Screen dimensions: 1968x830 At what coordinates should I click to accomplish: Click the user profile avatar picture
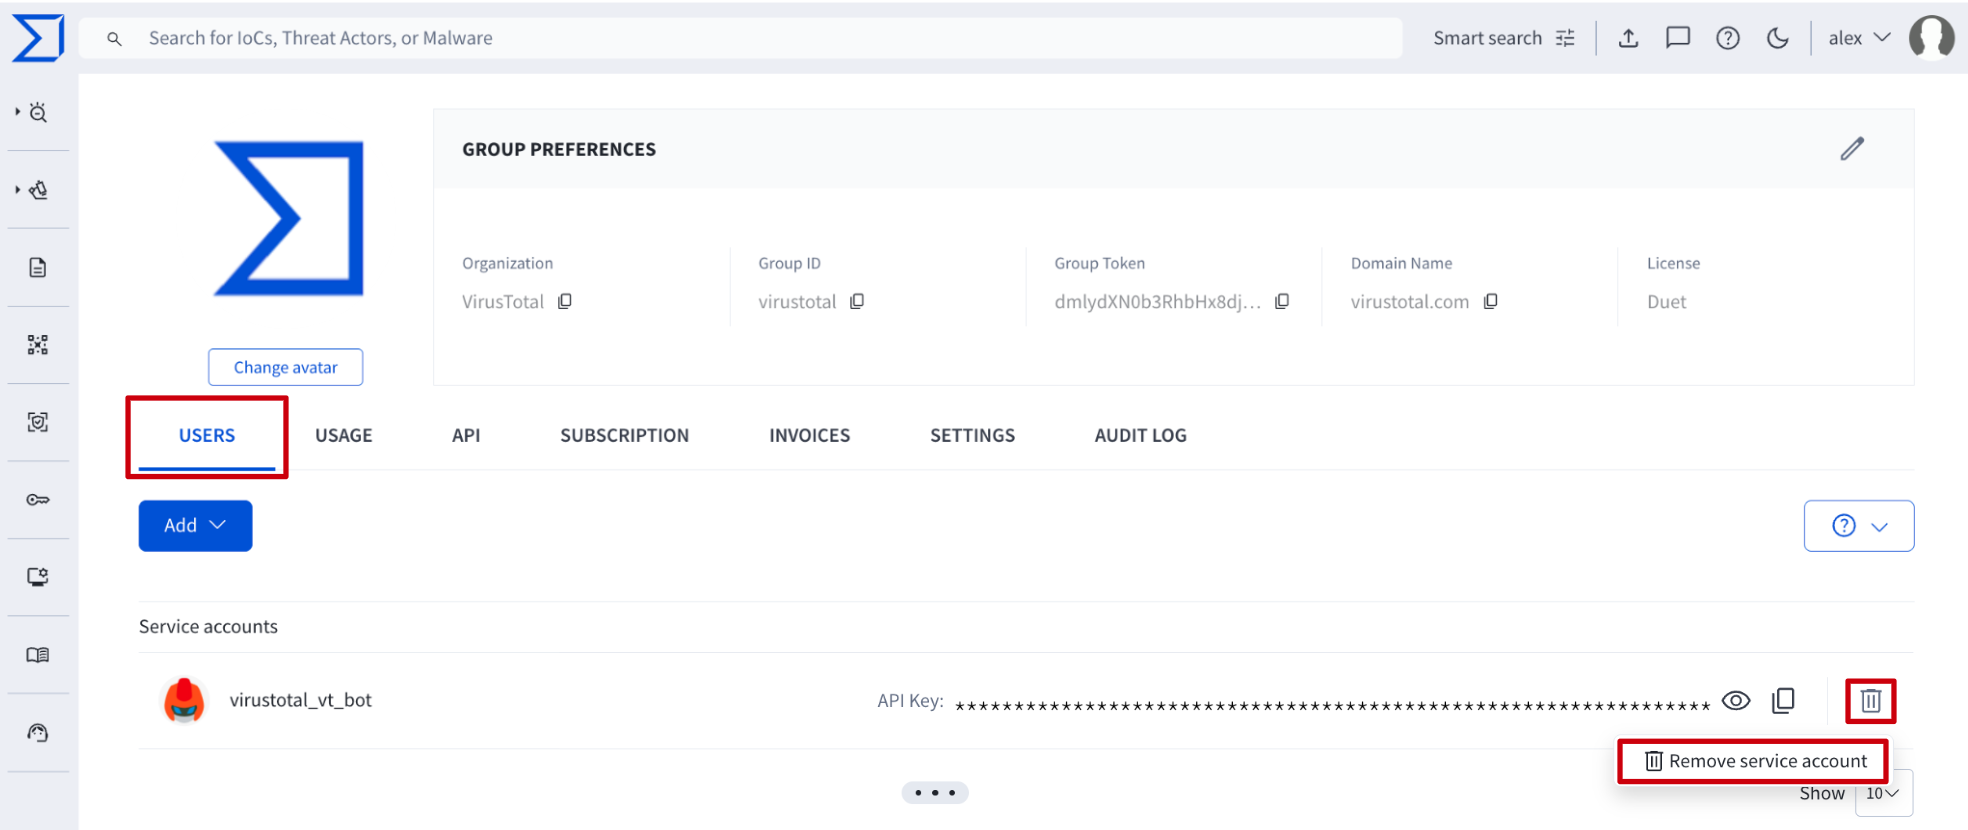pos(1932,38)
